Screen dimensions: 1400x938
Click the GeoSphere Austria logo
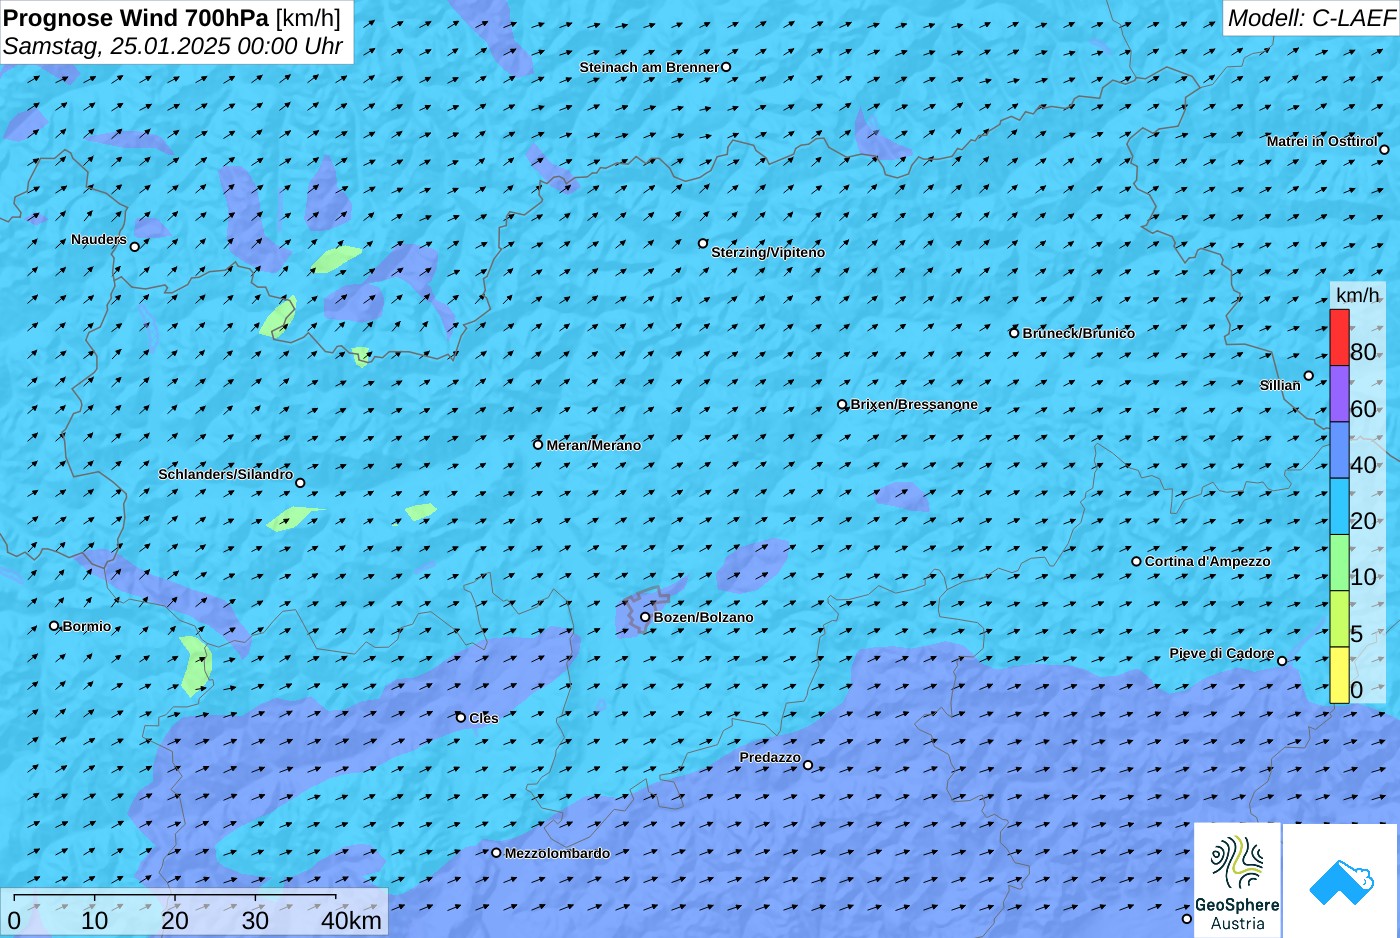point(1237,881)
